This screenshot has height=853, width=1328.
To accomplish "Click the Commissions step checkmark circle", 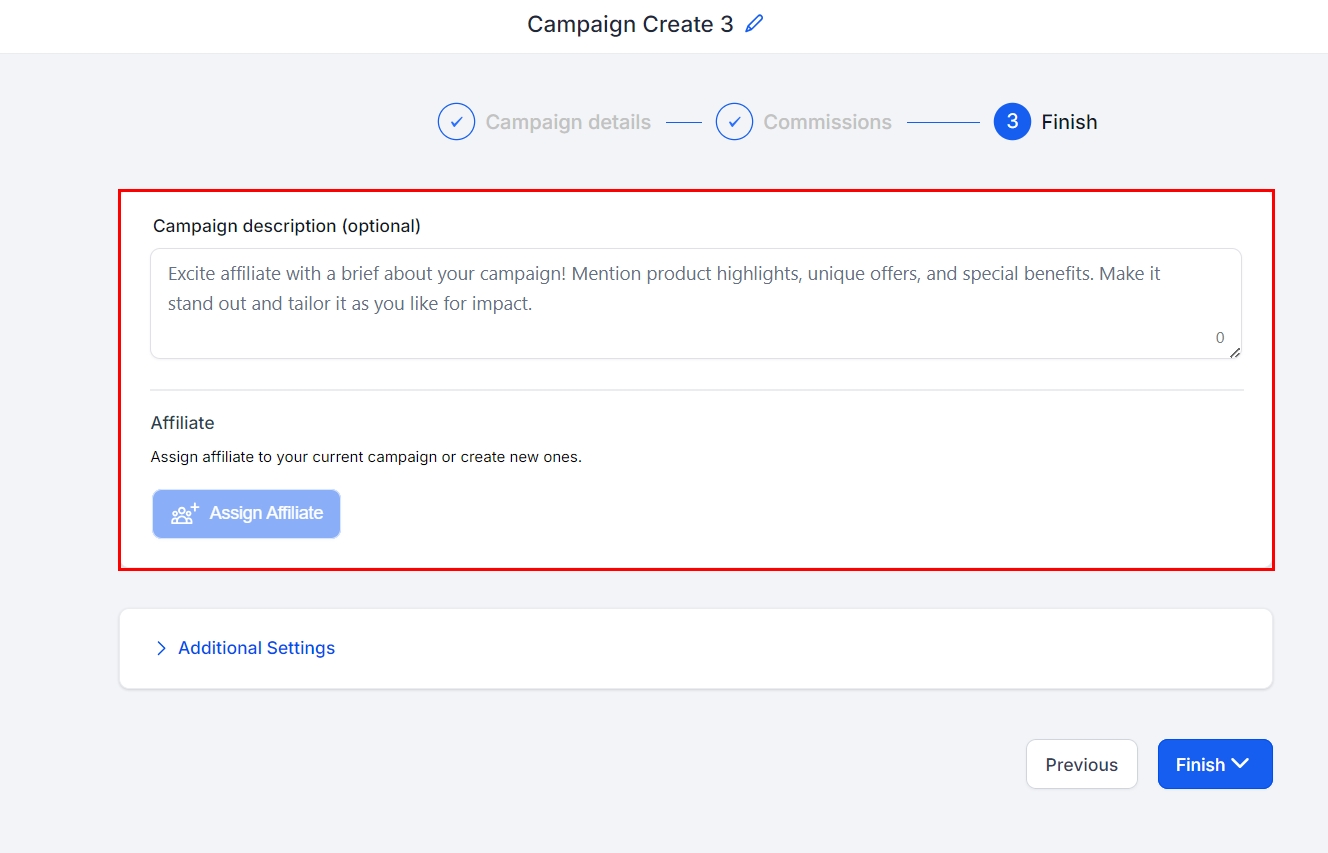I will click(x=734, y=122).
